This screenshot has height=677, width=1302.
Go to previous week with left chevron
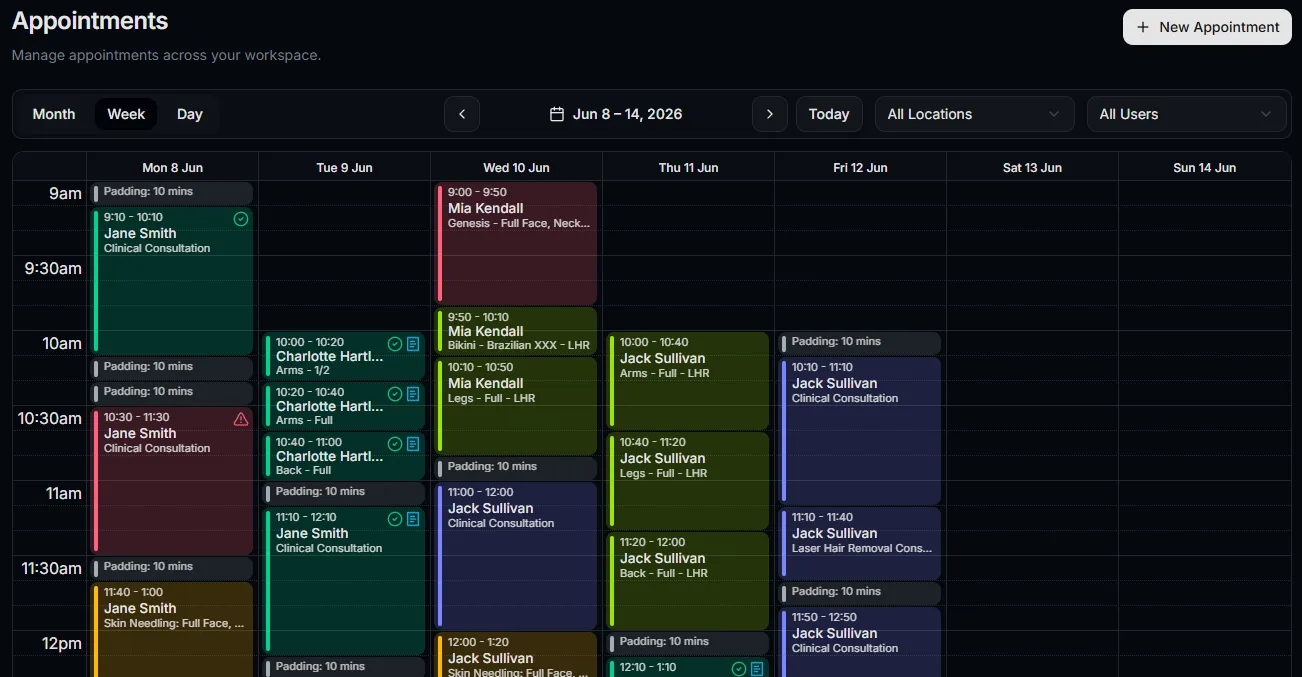pyautogui.click(x=462, y=114)
